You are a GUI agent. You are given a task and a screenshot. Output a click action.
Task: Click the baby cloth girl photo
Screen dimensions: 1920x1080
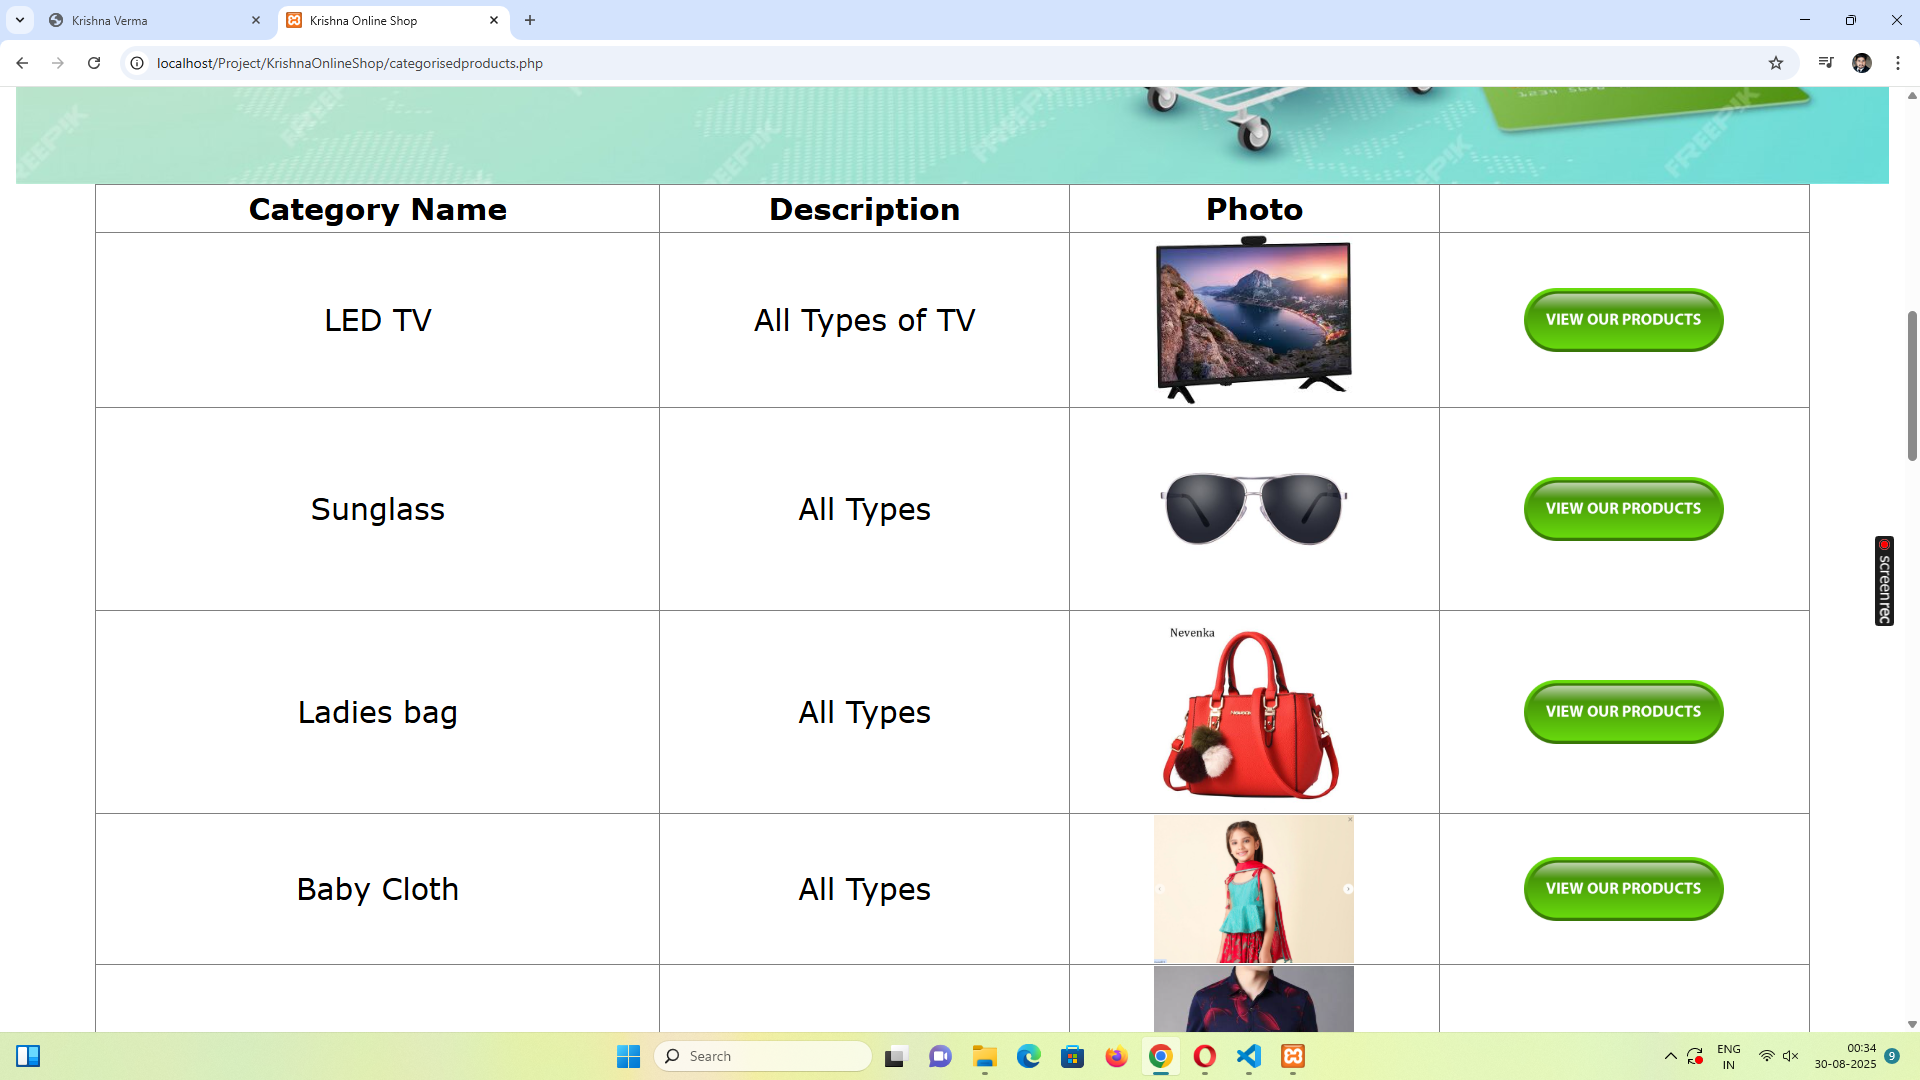(x=1253, y=889)
